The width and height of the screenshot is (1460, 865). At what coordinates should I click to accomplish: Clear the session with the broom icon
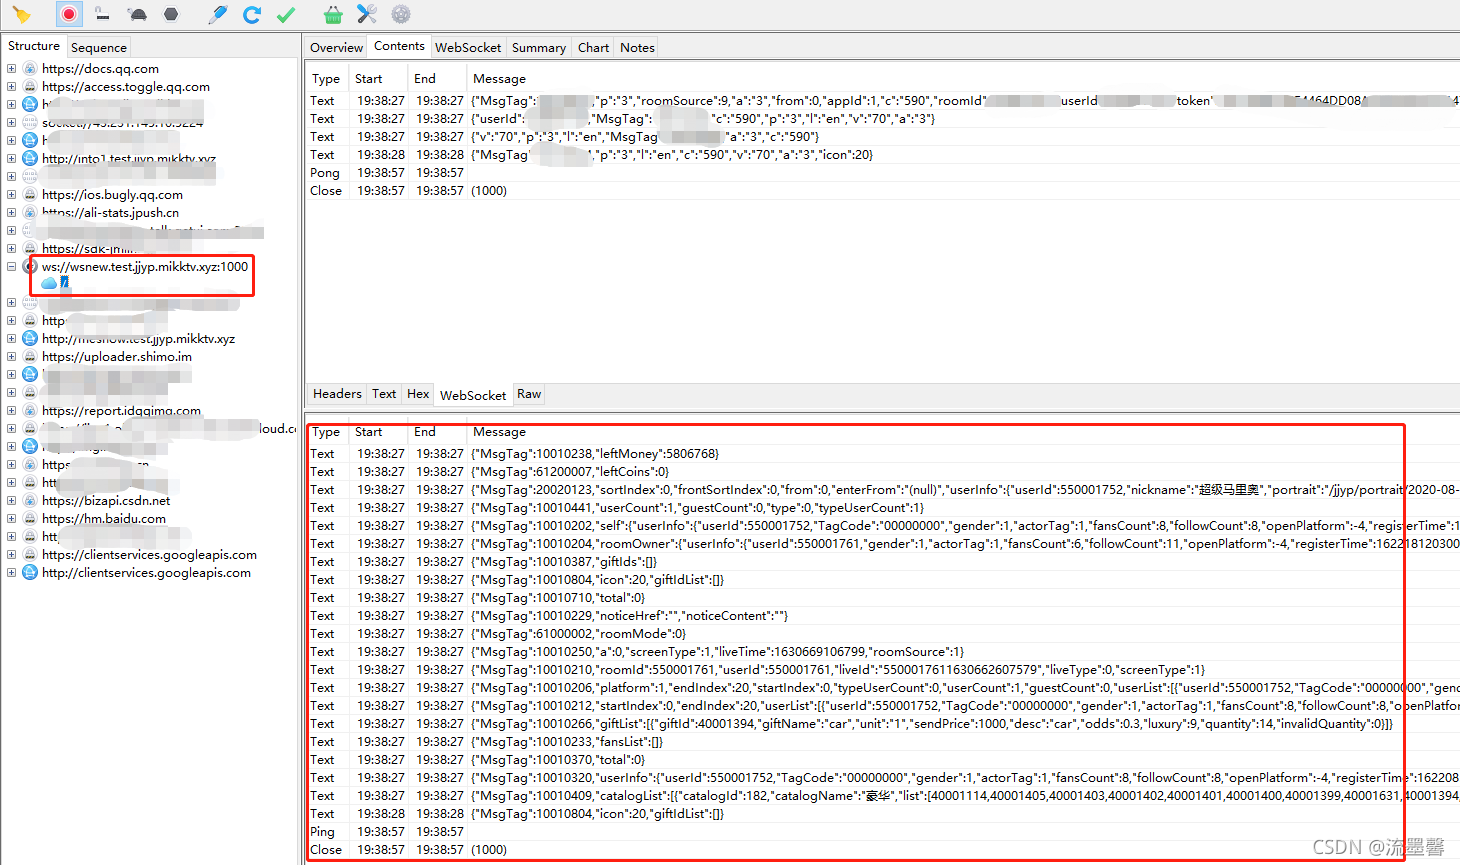pyautogui.click(x=22, y=14)
